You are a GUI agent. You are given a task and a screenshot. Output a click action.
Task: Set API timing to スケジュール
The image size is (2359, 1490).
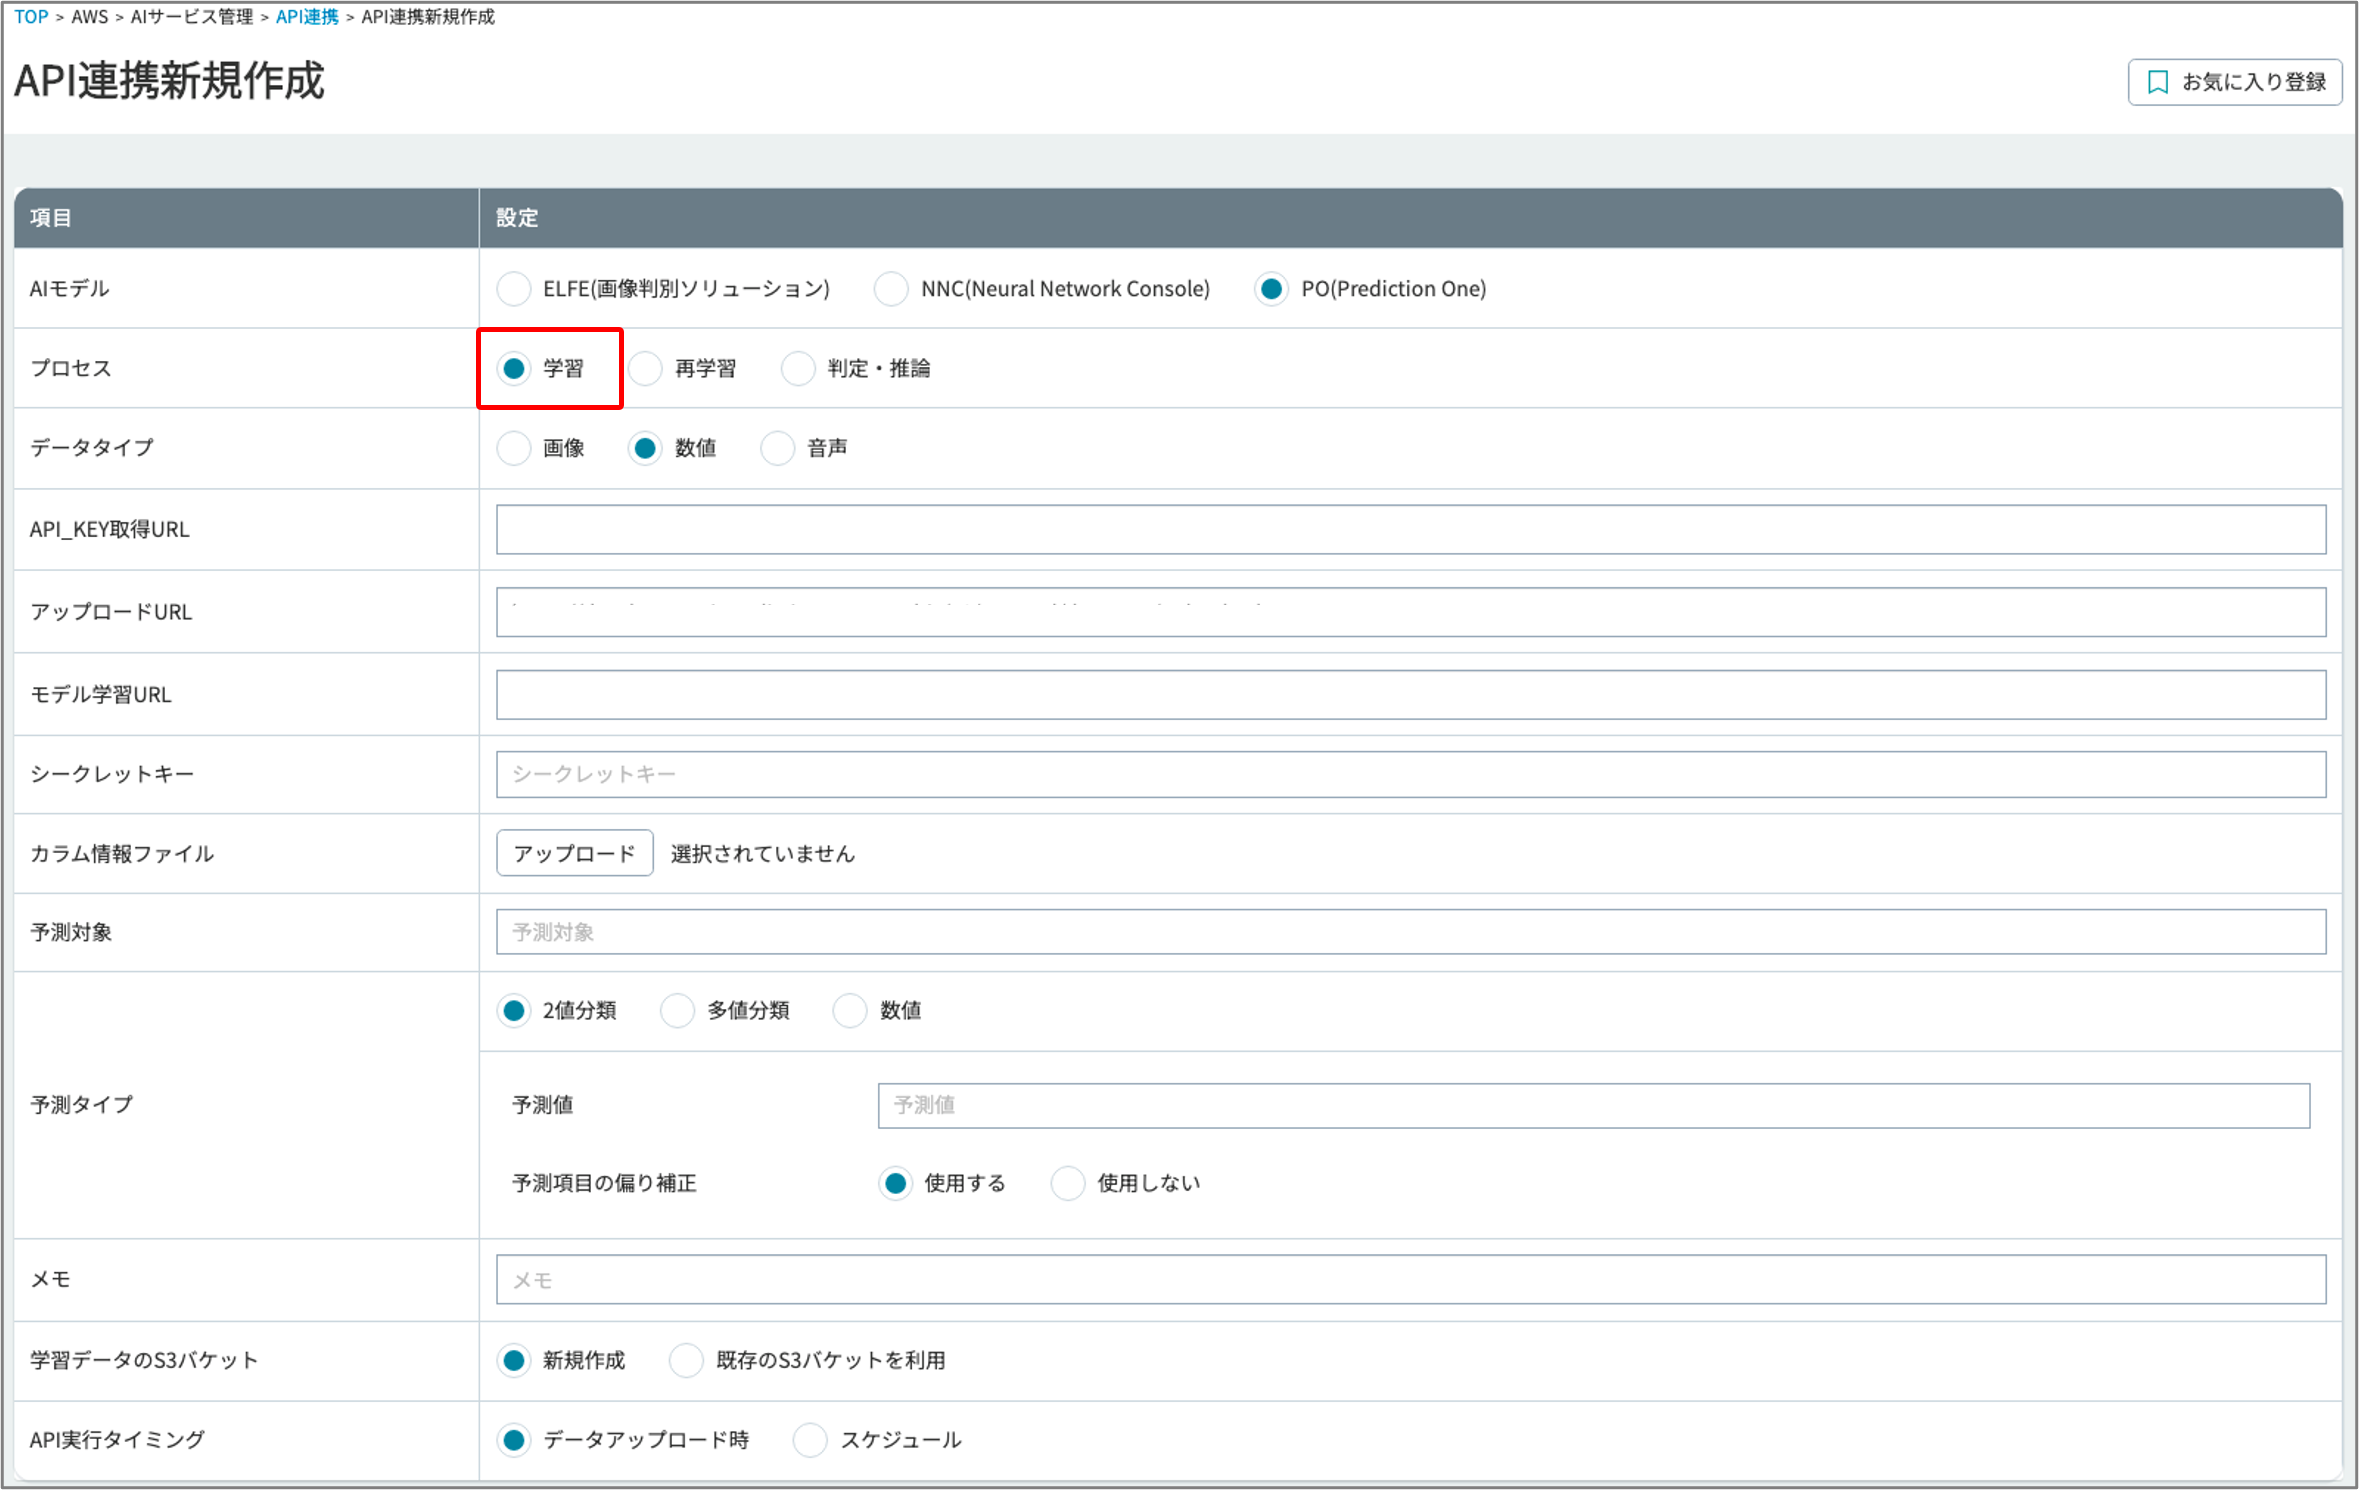click(810, 1440)
